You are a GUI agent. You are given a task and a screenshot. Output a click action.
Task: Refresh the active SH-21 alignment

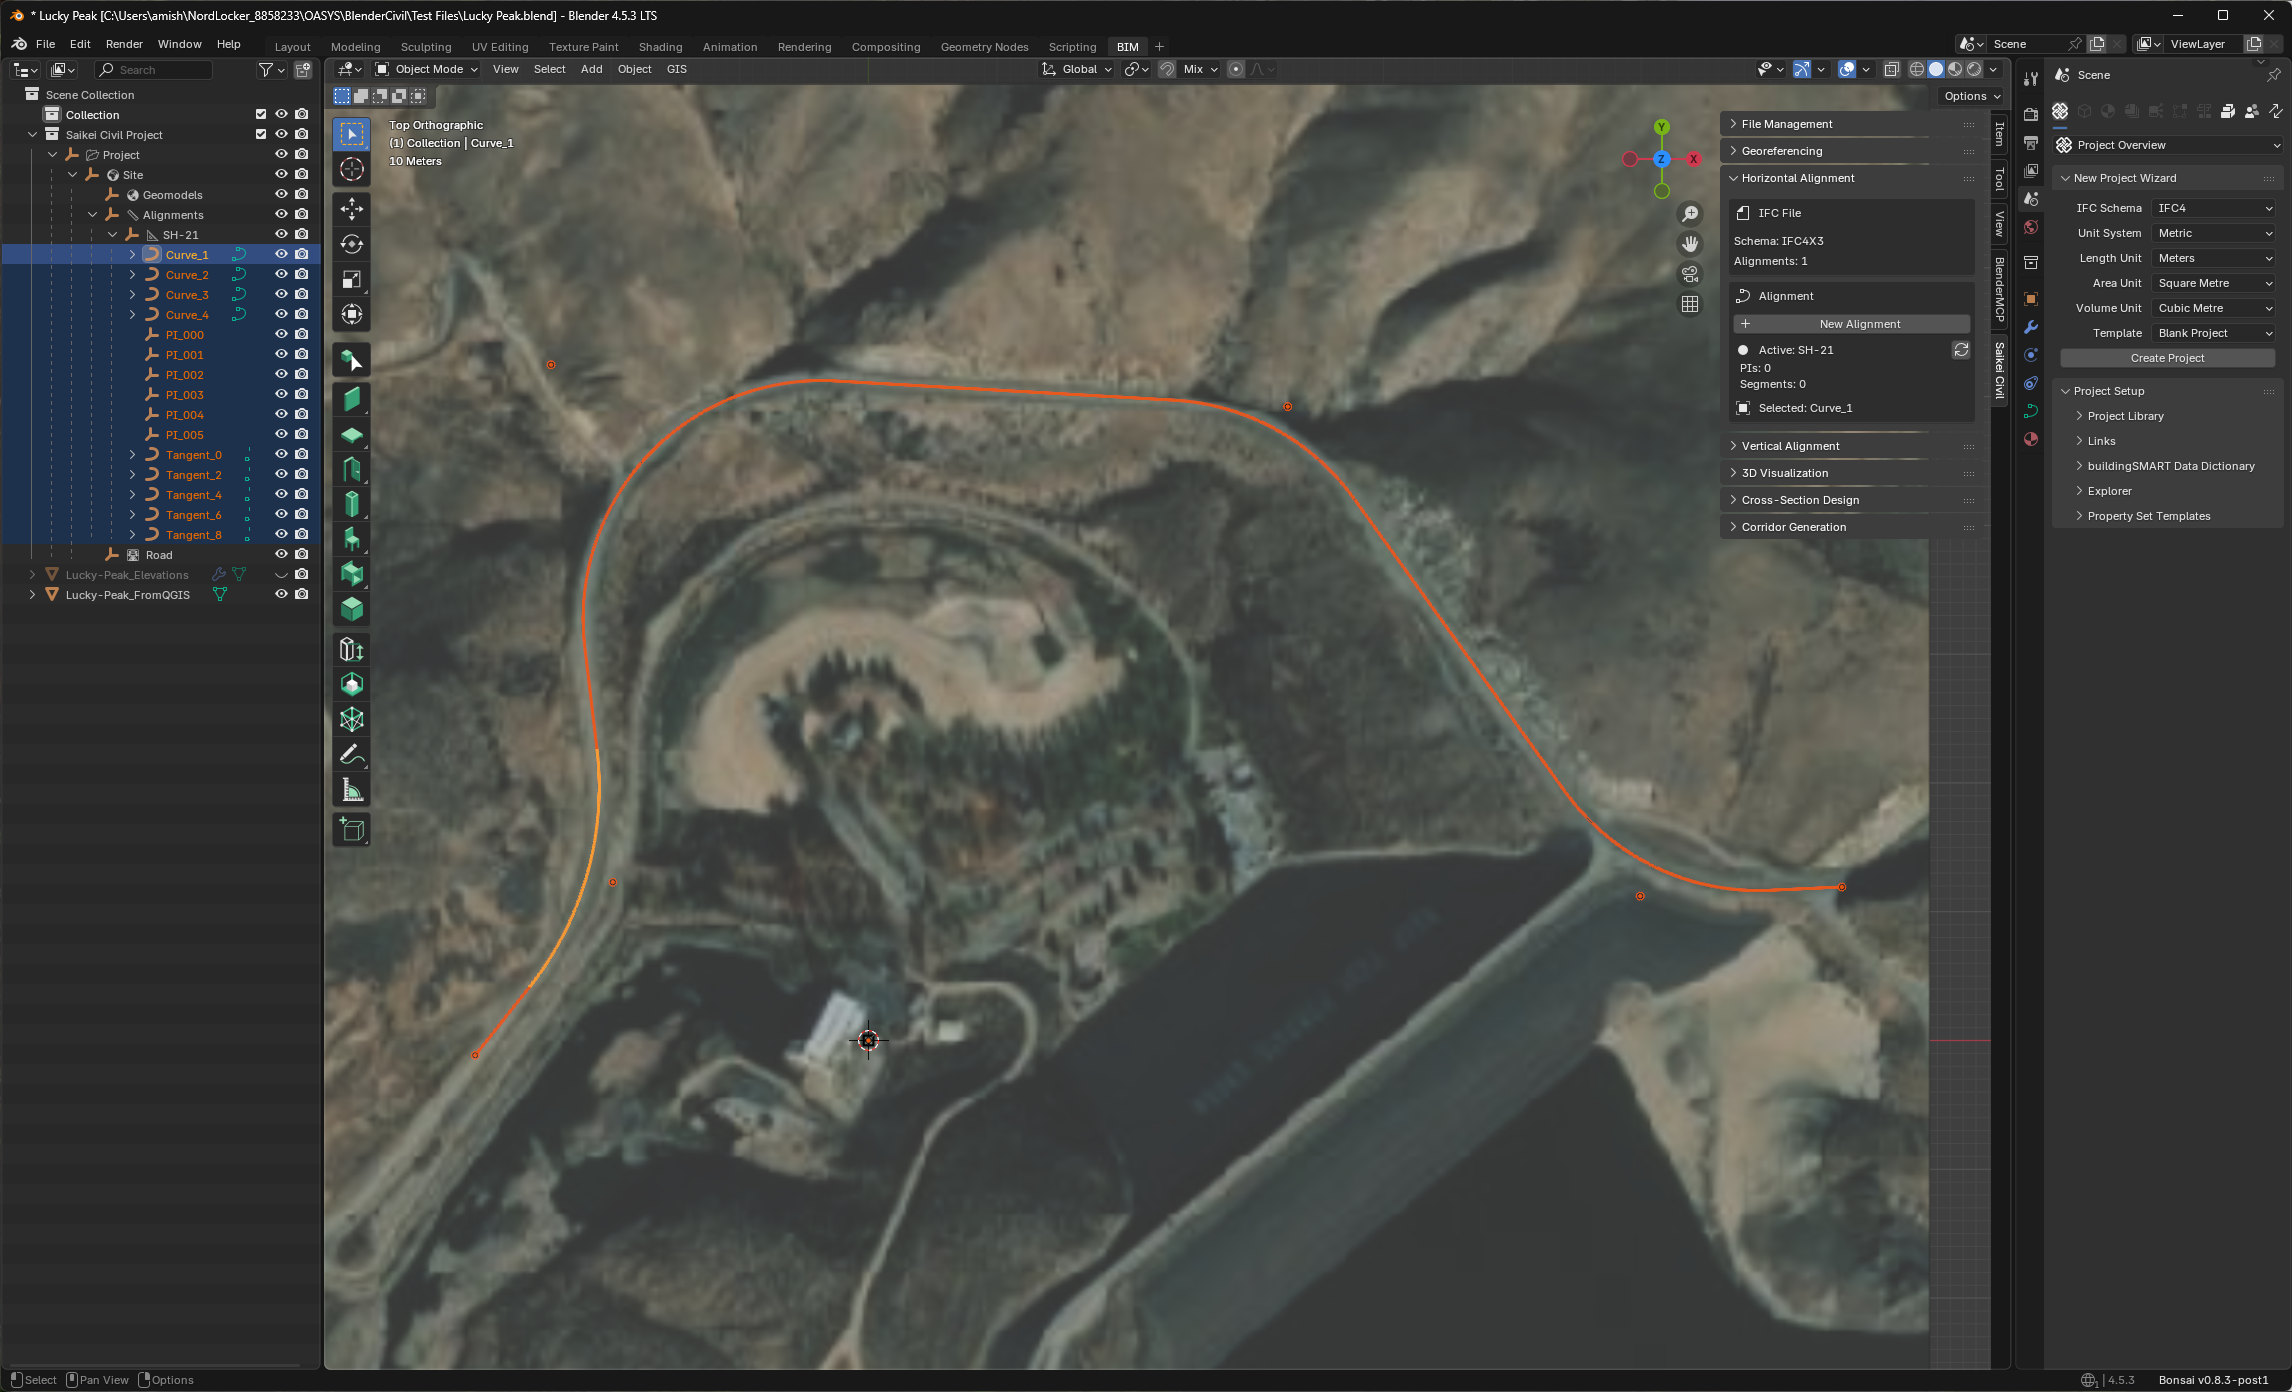pos(1961,350)
